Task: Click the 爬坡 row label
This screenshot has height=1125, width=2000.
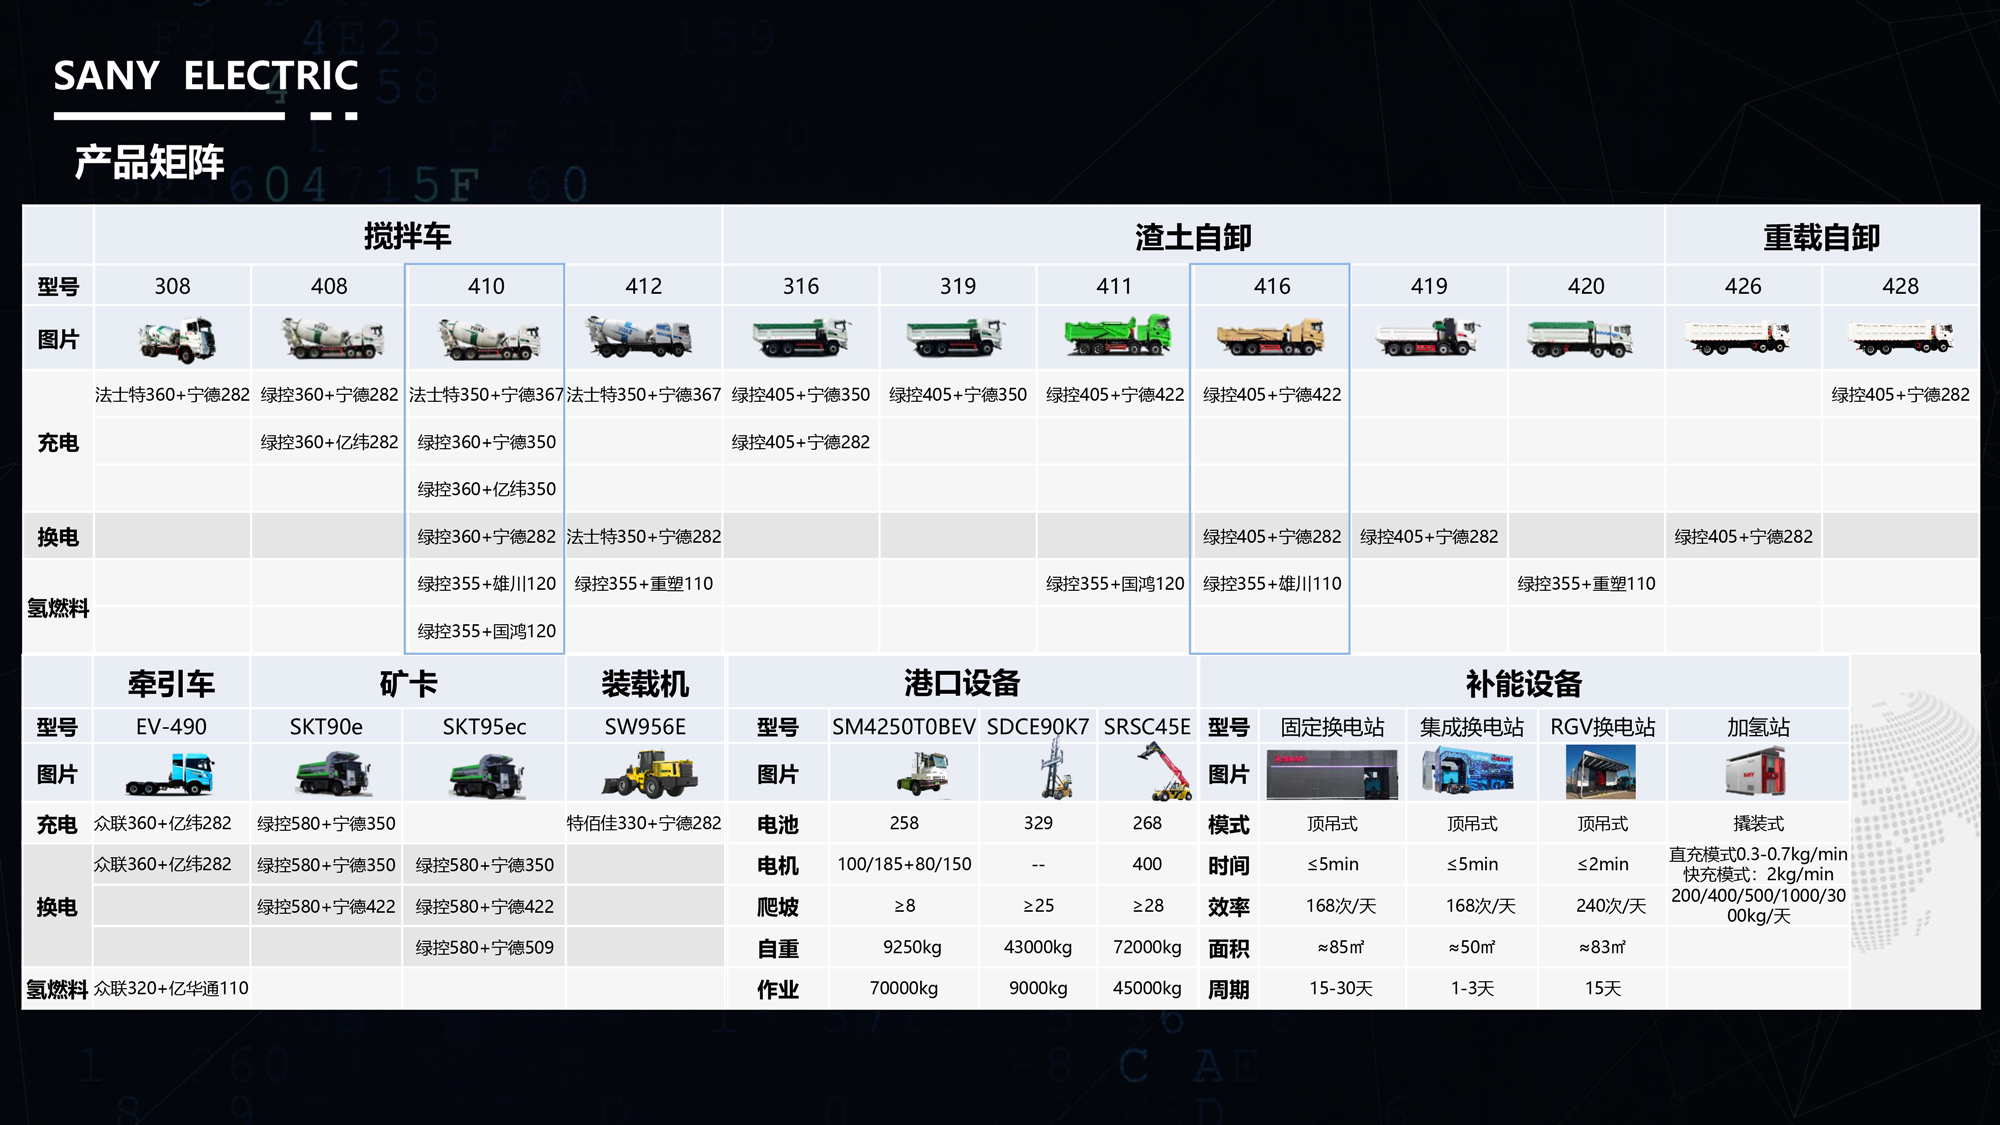Action: (777, 907)
